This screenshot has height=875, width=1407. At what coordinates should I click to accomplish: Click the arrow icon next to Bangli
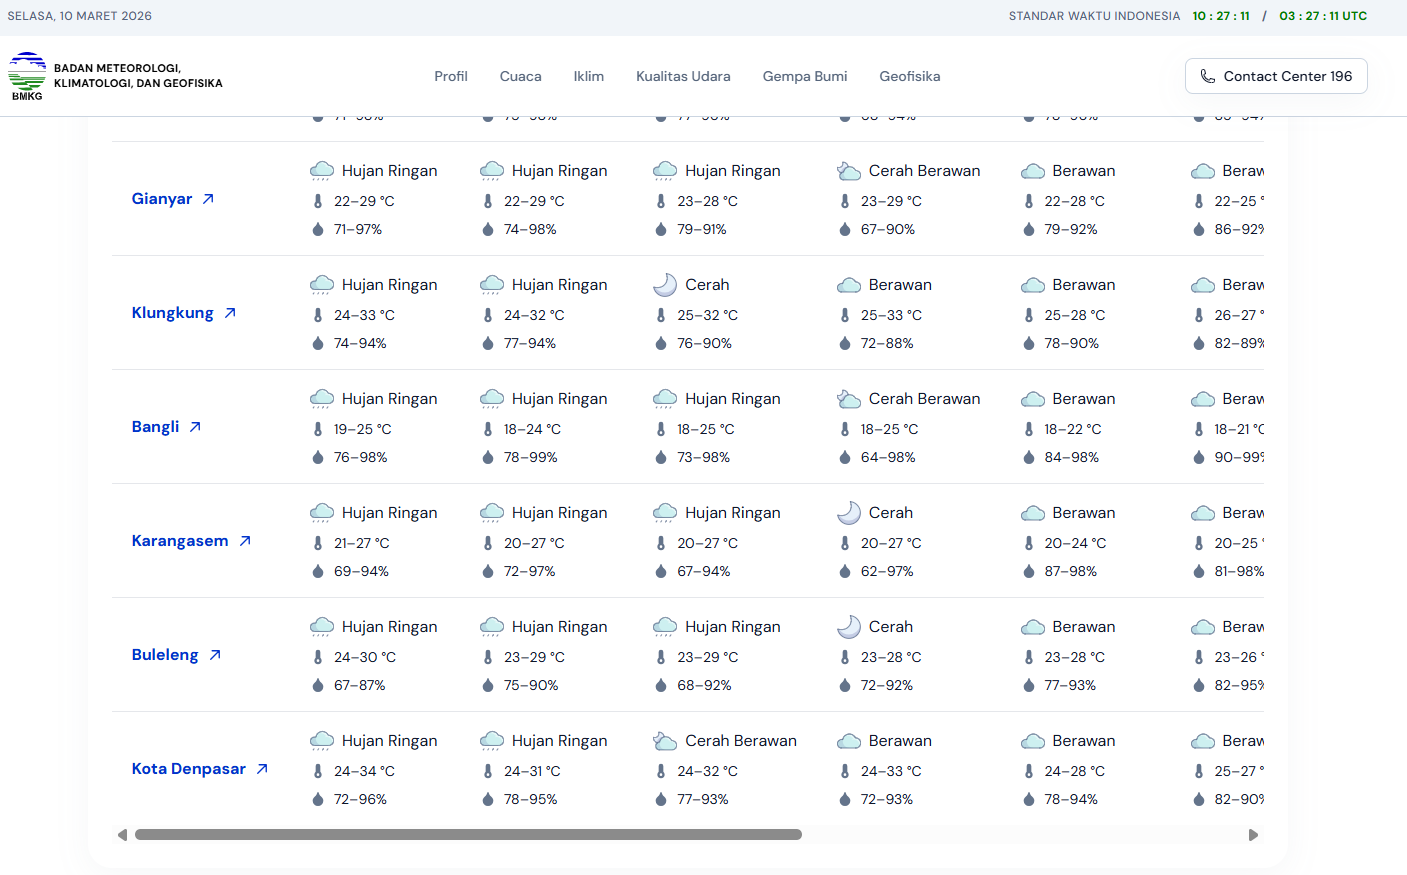(195, 427)
